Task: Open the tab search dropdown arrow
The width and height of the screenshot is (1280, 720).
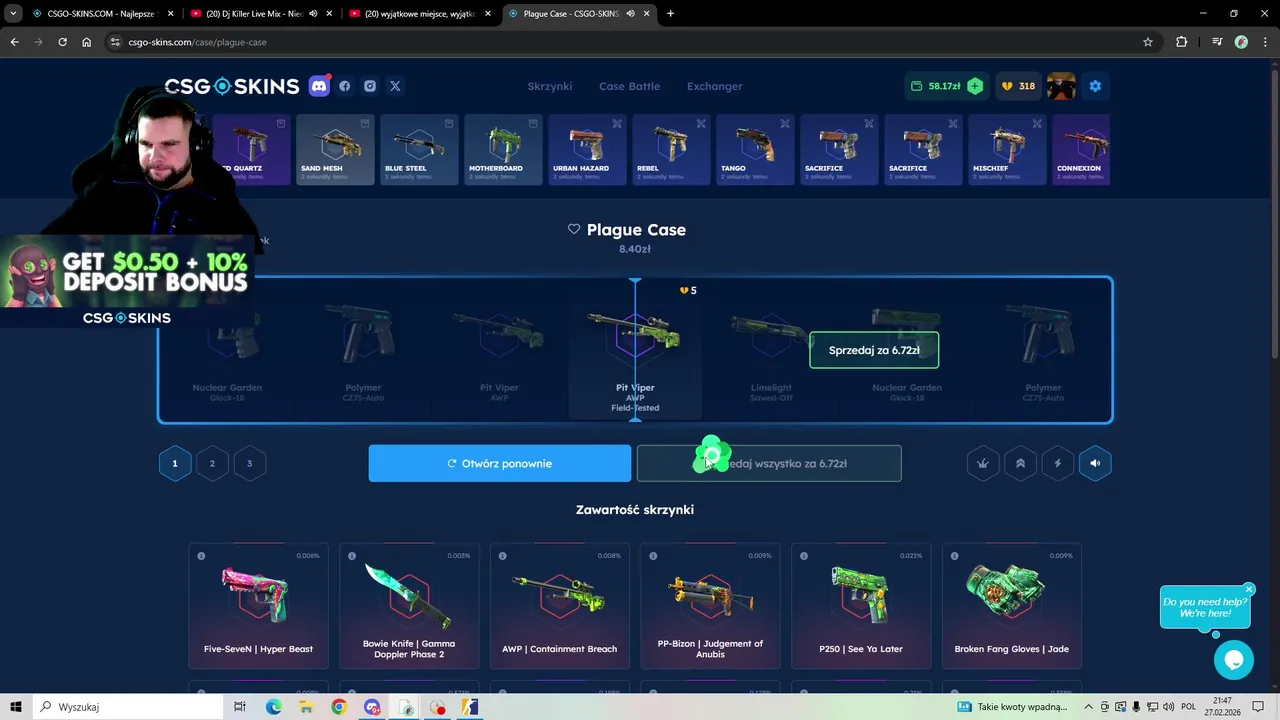Action: [x=12, y=13]
